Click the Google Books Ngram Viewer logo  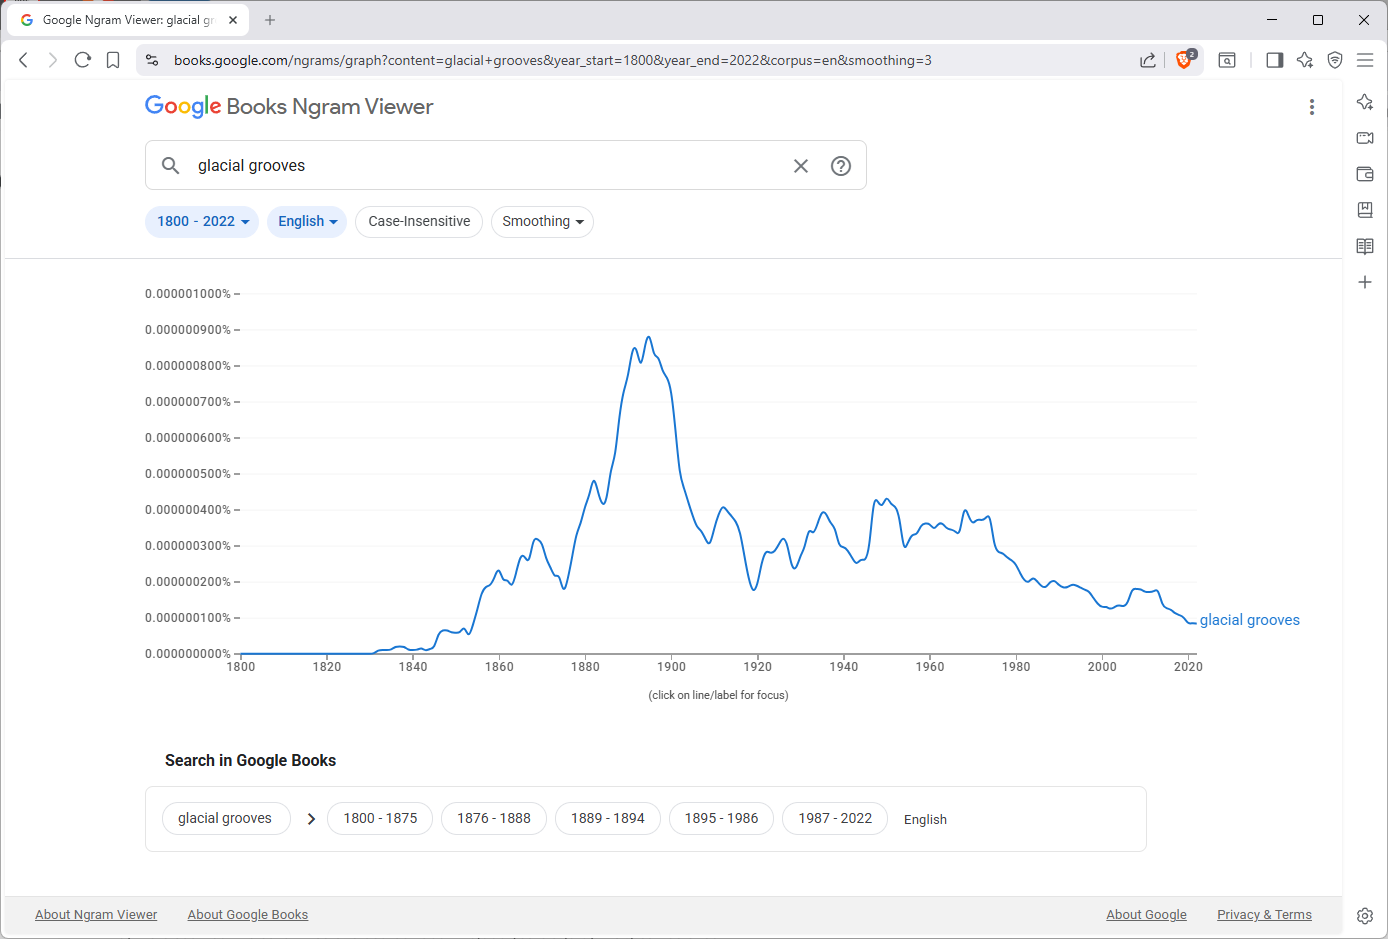289,107
